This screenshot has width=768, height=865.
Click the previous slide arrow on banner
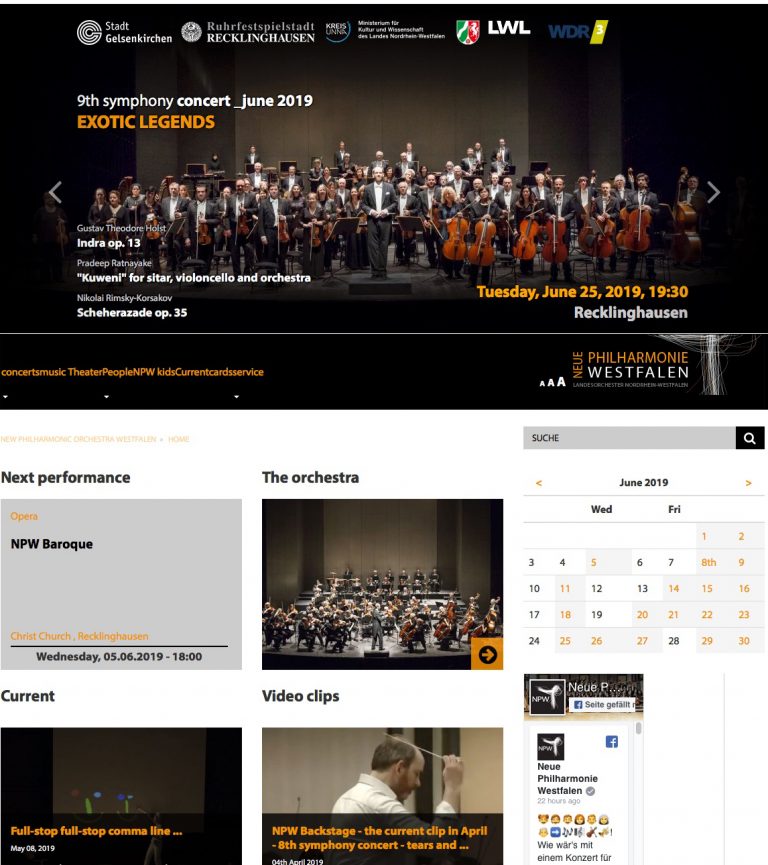tap(55, 192)
